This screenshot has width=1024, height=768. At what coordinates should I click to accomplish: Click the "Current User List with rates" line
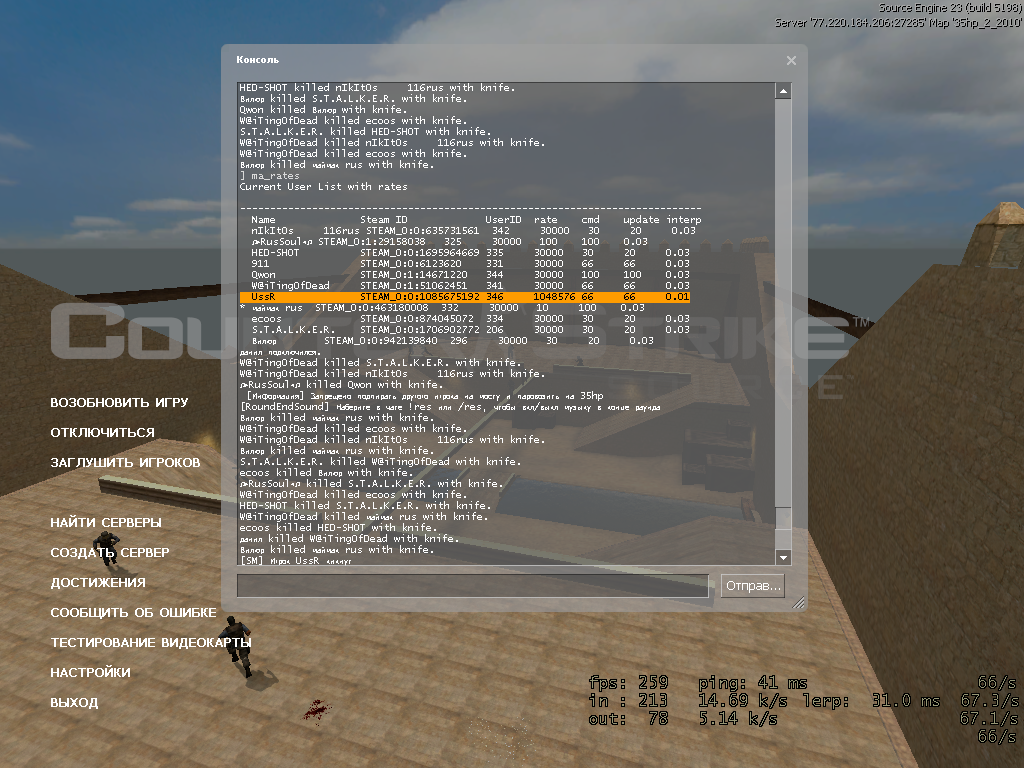323,187
